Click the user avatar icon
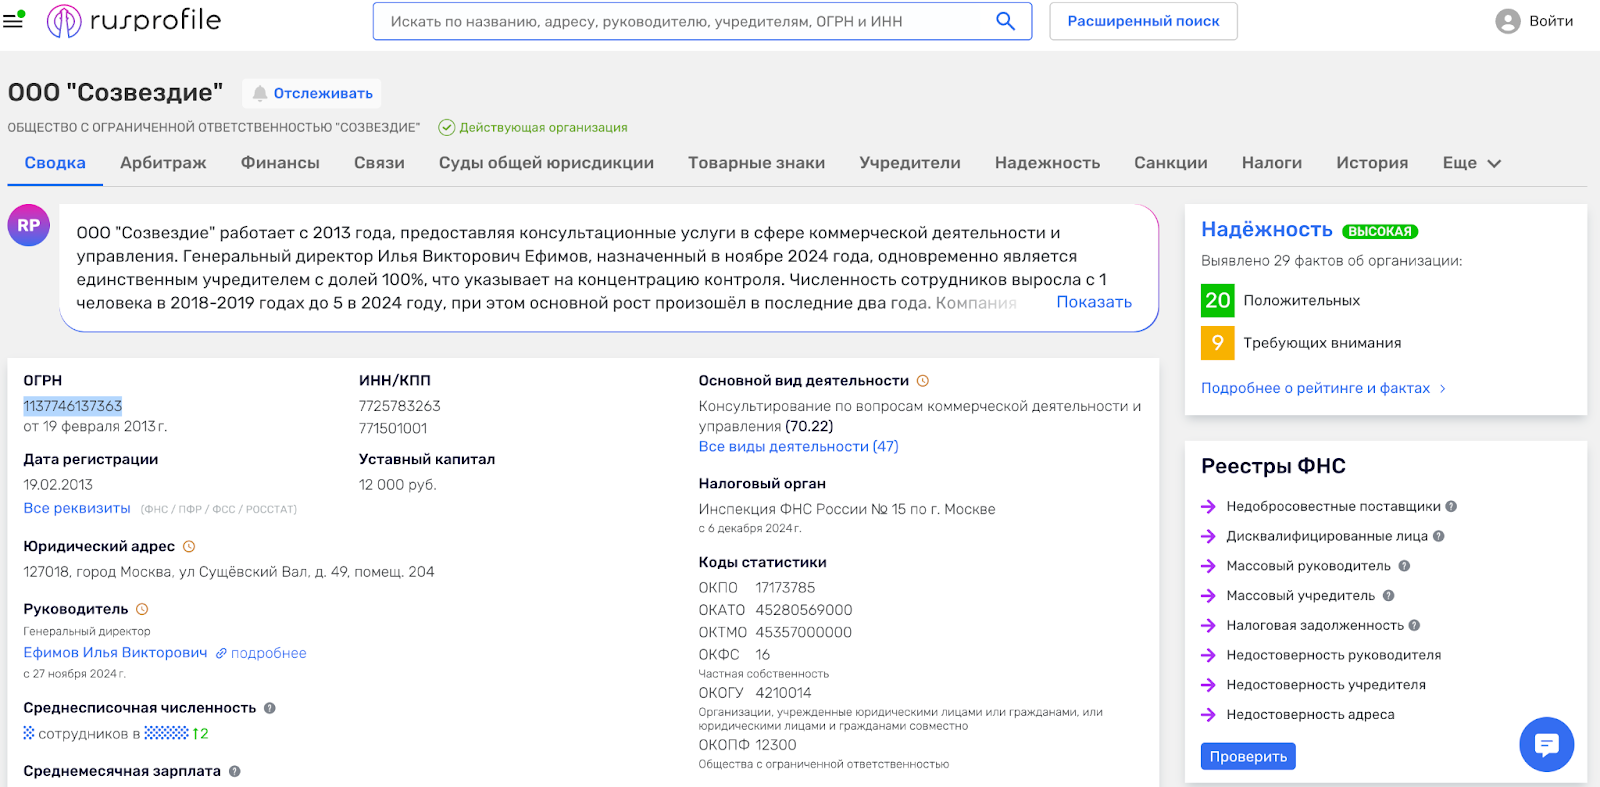Image resolution: width=1600 pixels, height=787 pixels. coord(1507,21)
